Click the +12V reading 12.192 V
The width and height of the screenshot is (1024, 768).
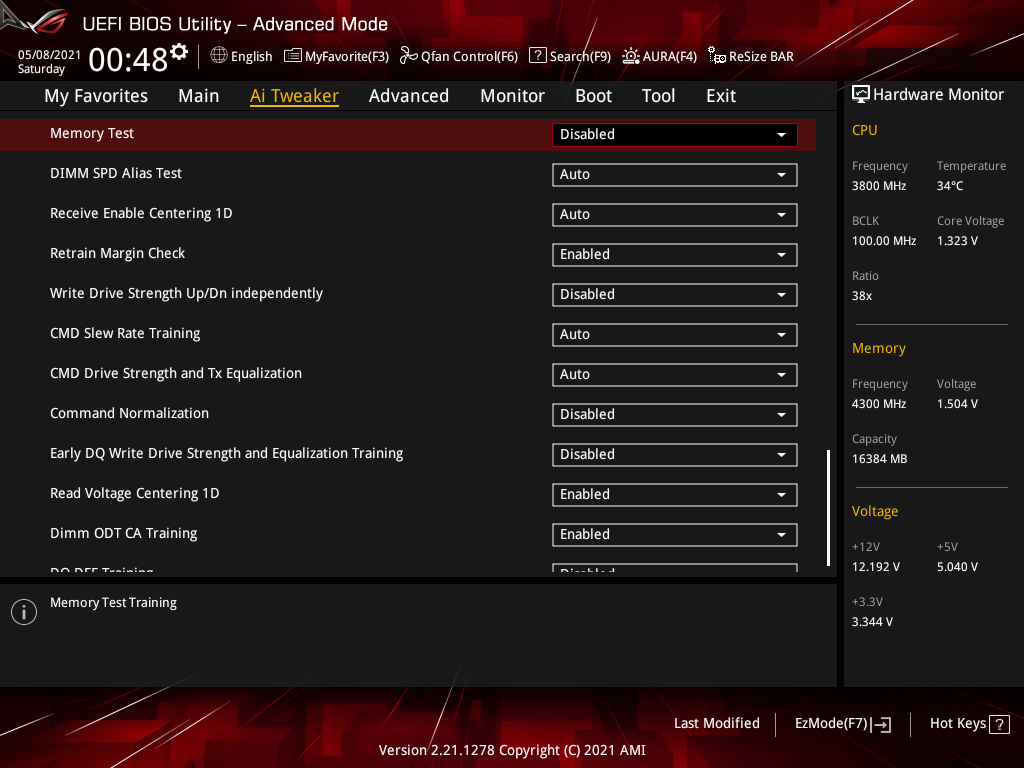click(876, 567)
